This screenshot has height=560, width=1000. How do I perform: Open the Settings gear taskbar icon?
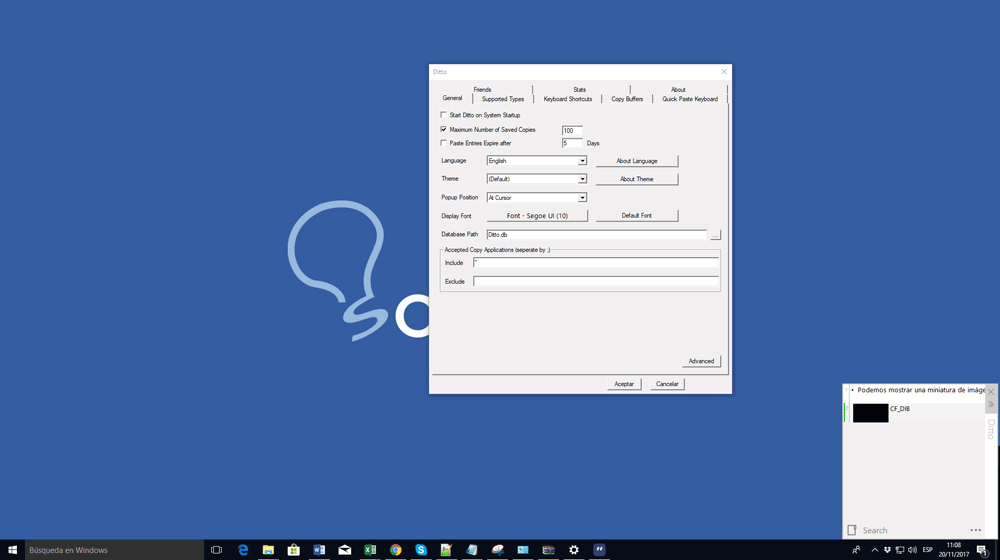coord(574,550)
